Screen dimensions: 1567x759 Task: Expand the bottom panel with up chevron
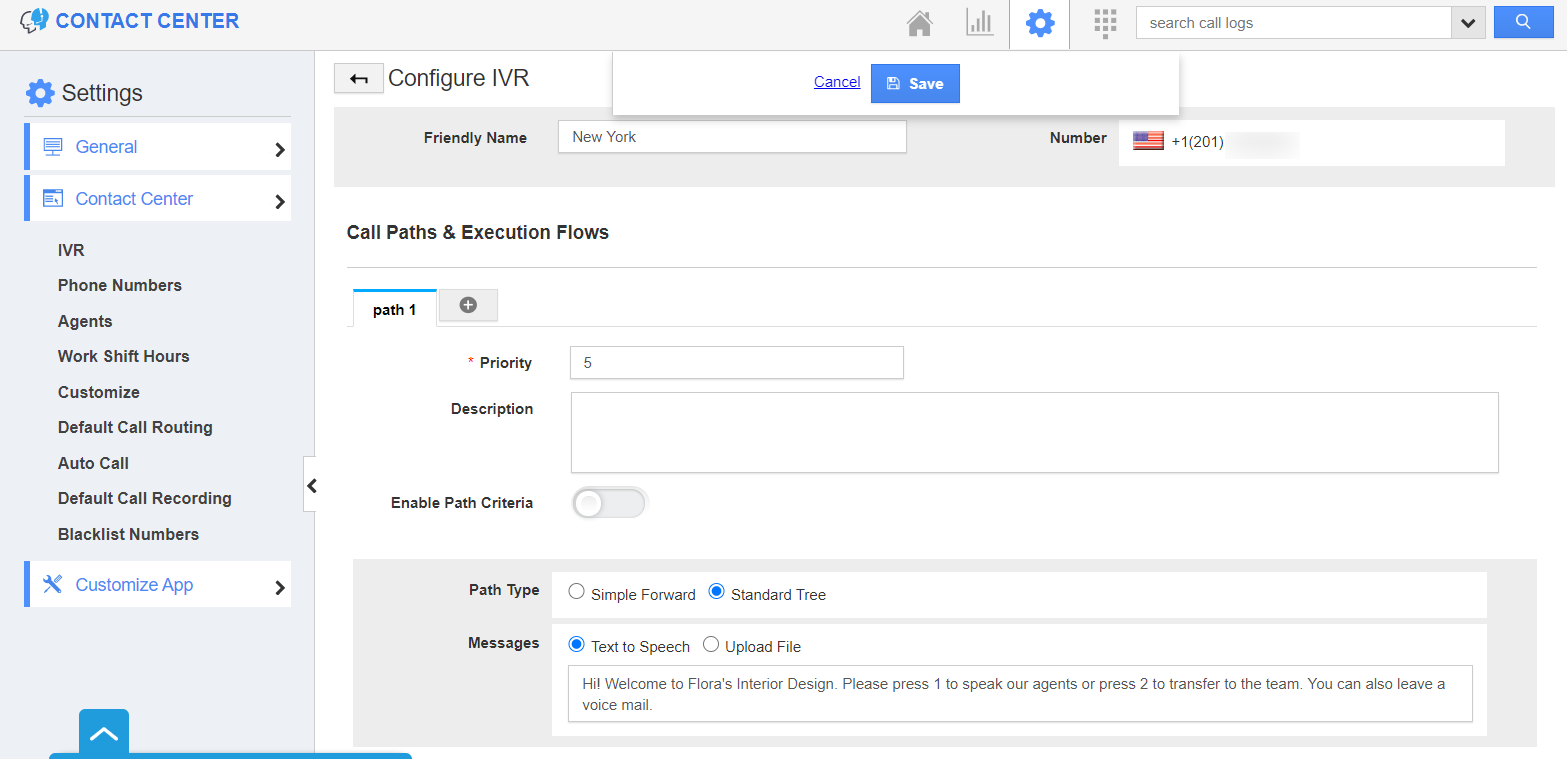click(x=104, y=734)
